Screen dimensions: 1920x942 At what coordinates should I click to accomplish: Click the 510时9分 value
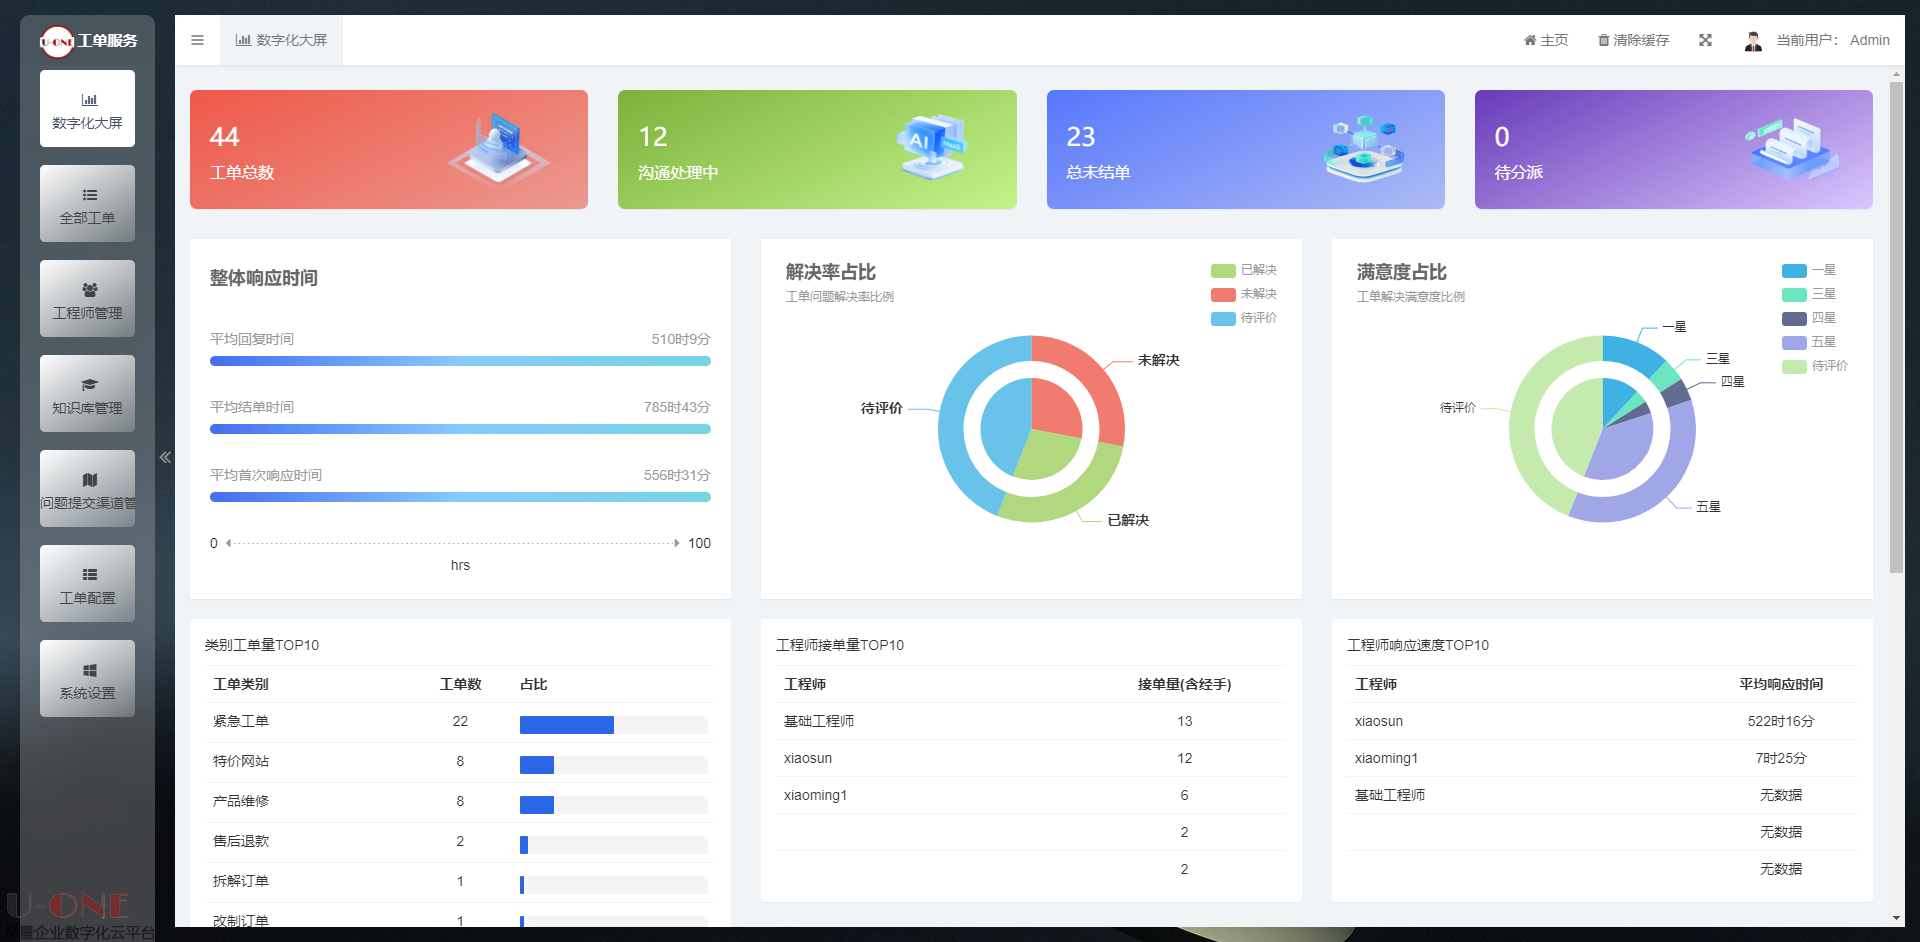681,339
